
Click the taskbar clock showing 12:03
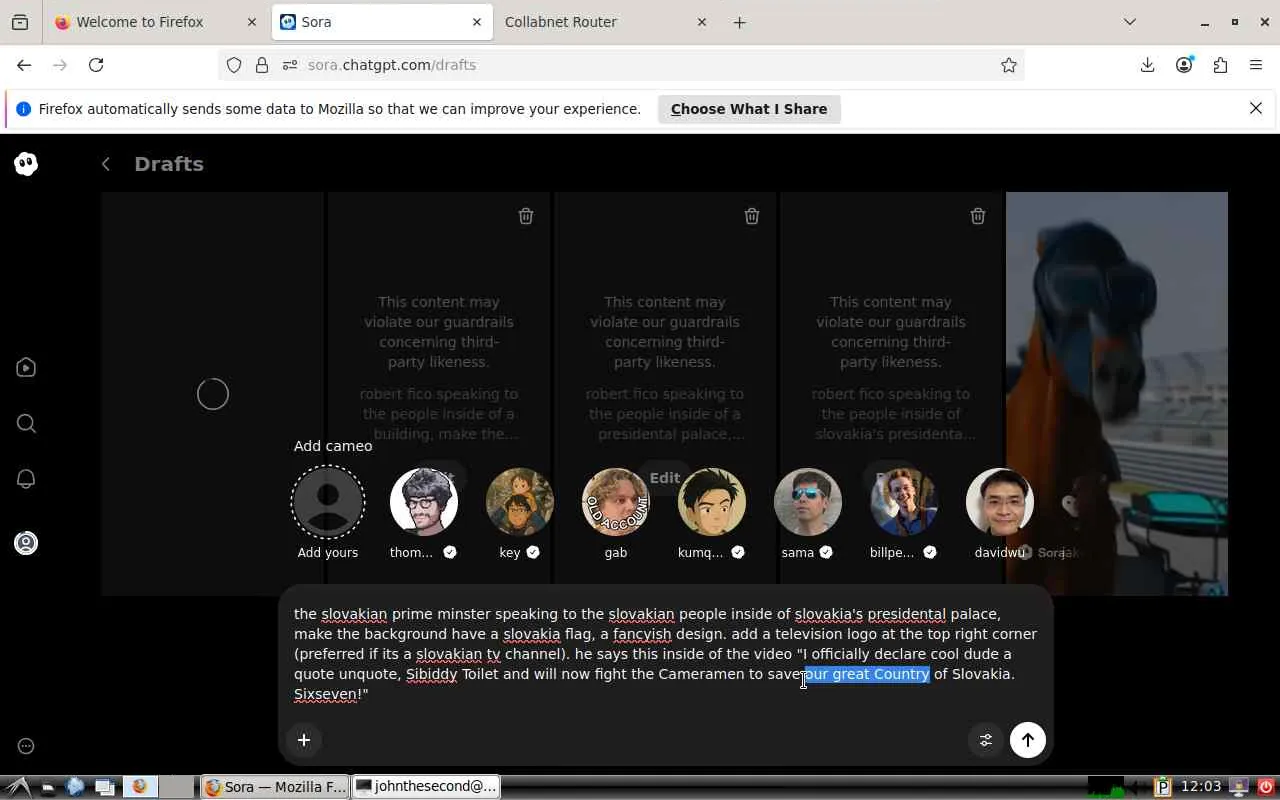point(1201,787)
